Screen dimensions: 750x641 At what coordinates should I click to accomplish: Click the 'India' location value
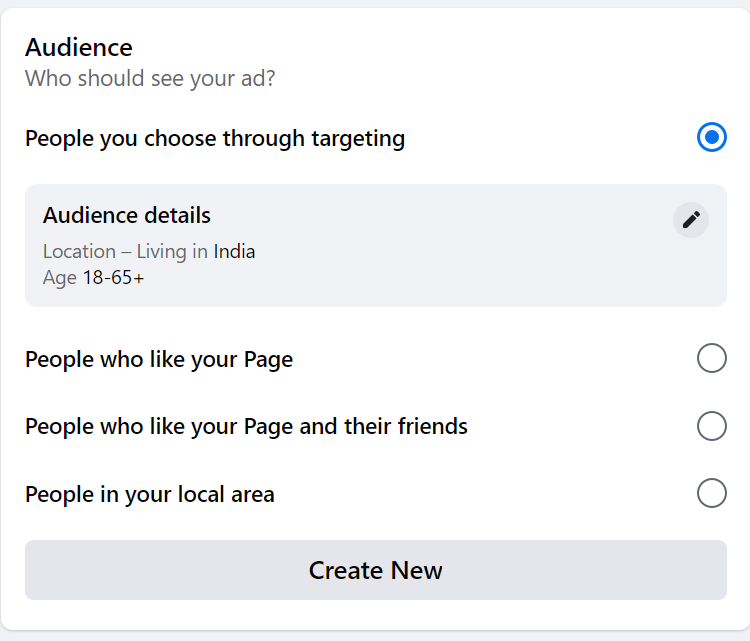pos(234,252)
